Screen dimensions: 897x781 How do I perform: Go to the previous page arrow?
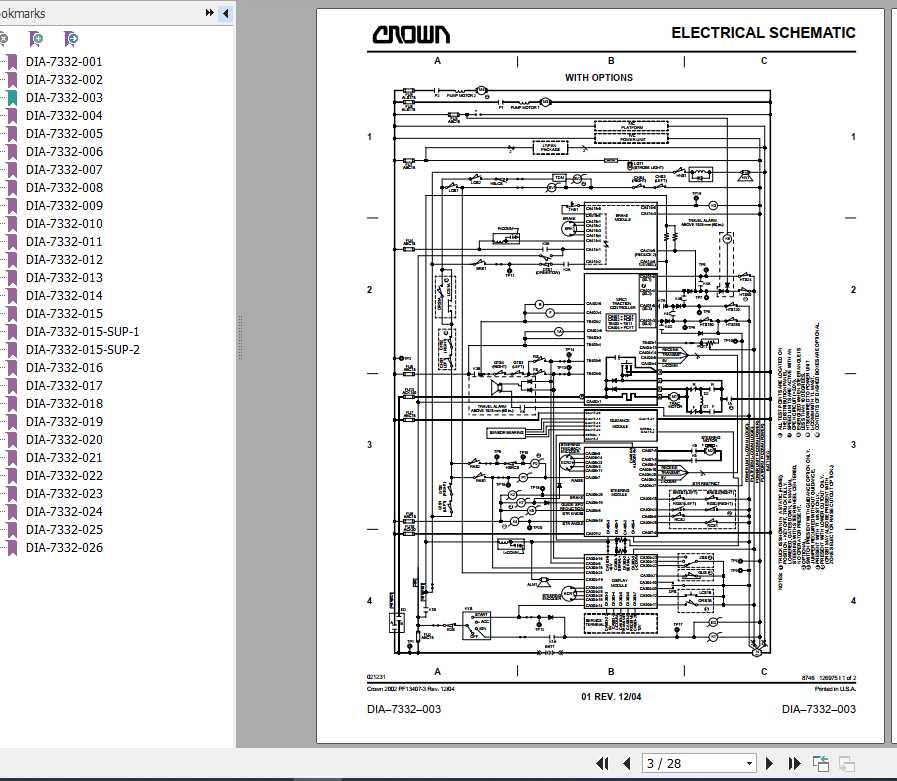pos(627,763)
